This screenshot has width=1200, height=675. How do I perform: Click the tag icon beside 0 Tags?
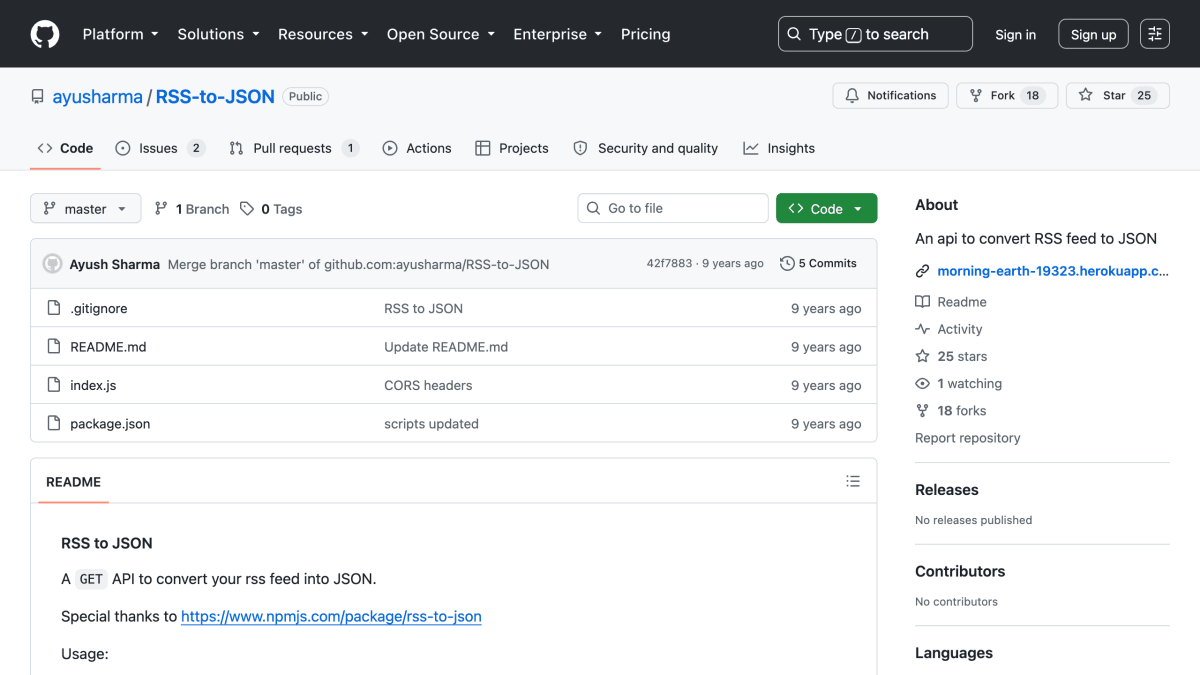pyautogui.click(x=247, y=209)
